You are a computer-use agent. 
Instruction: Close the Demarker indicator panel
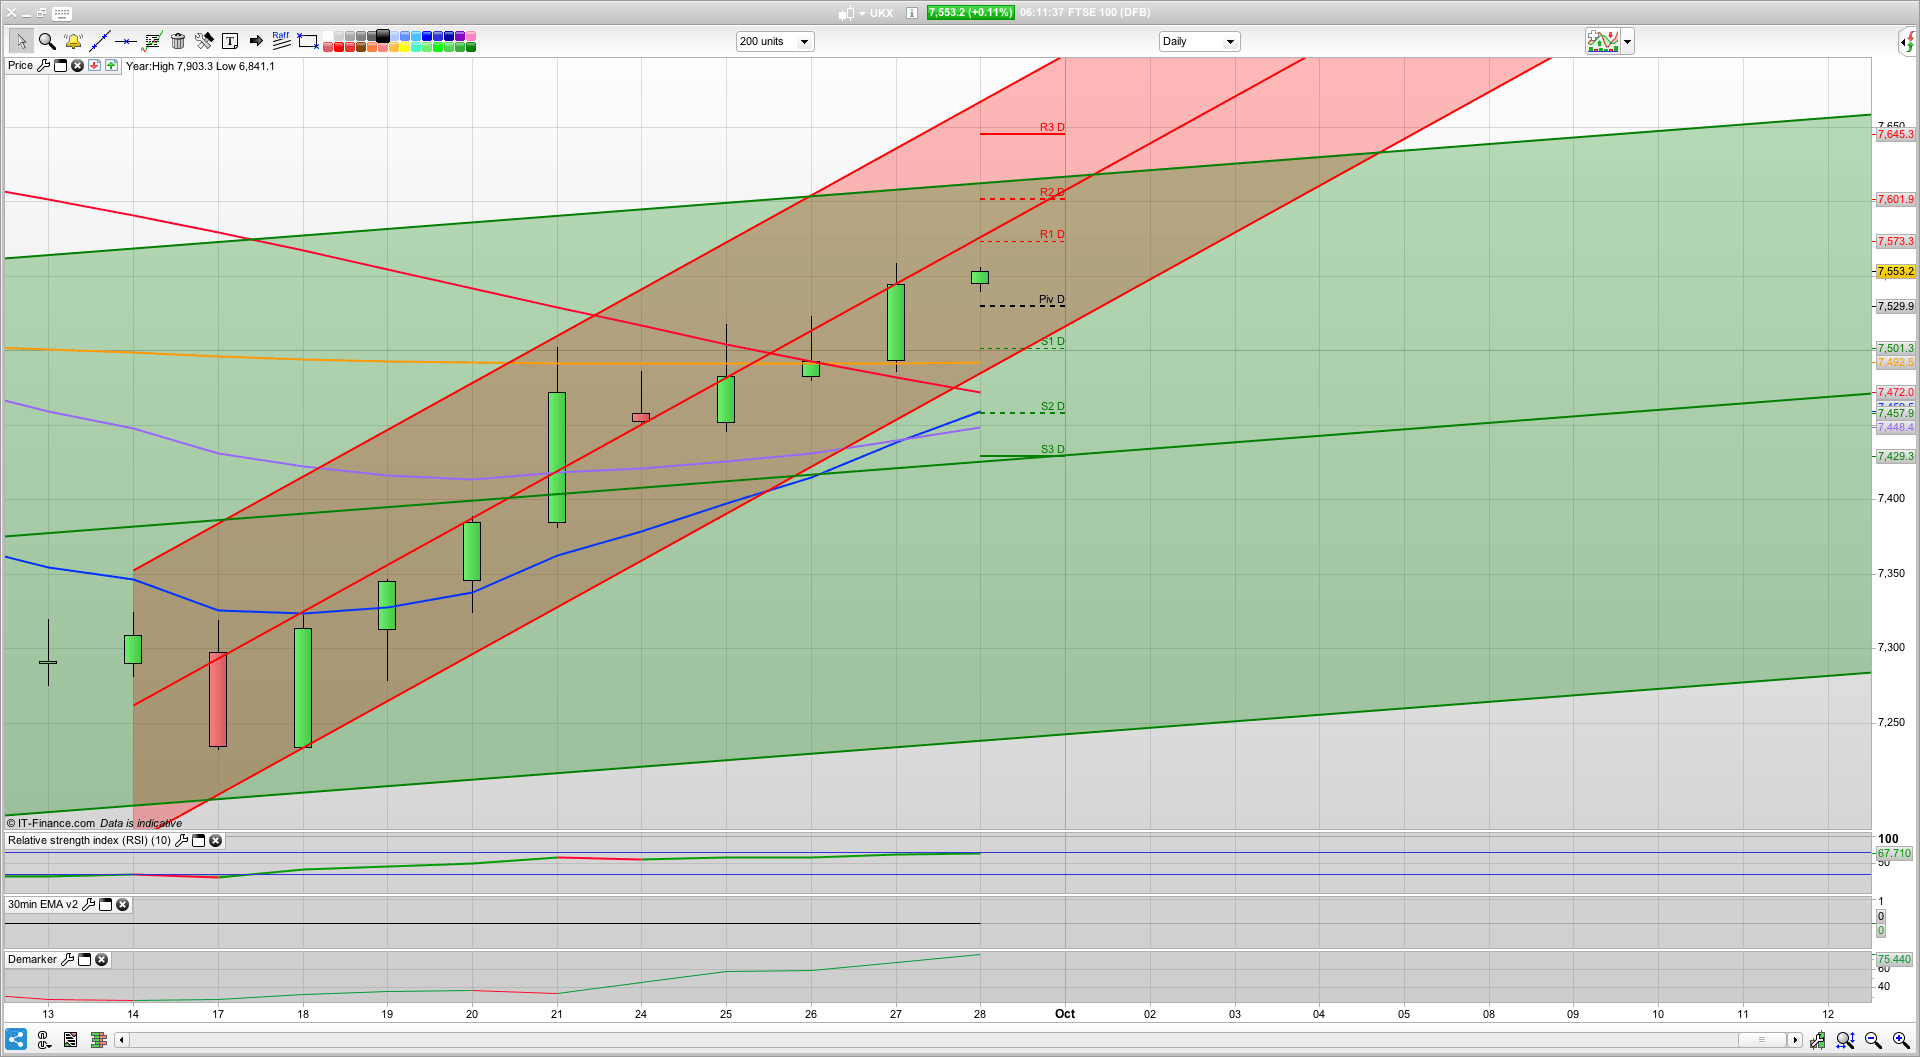click(x=101, y=960)
